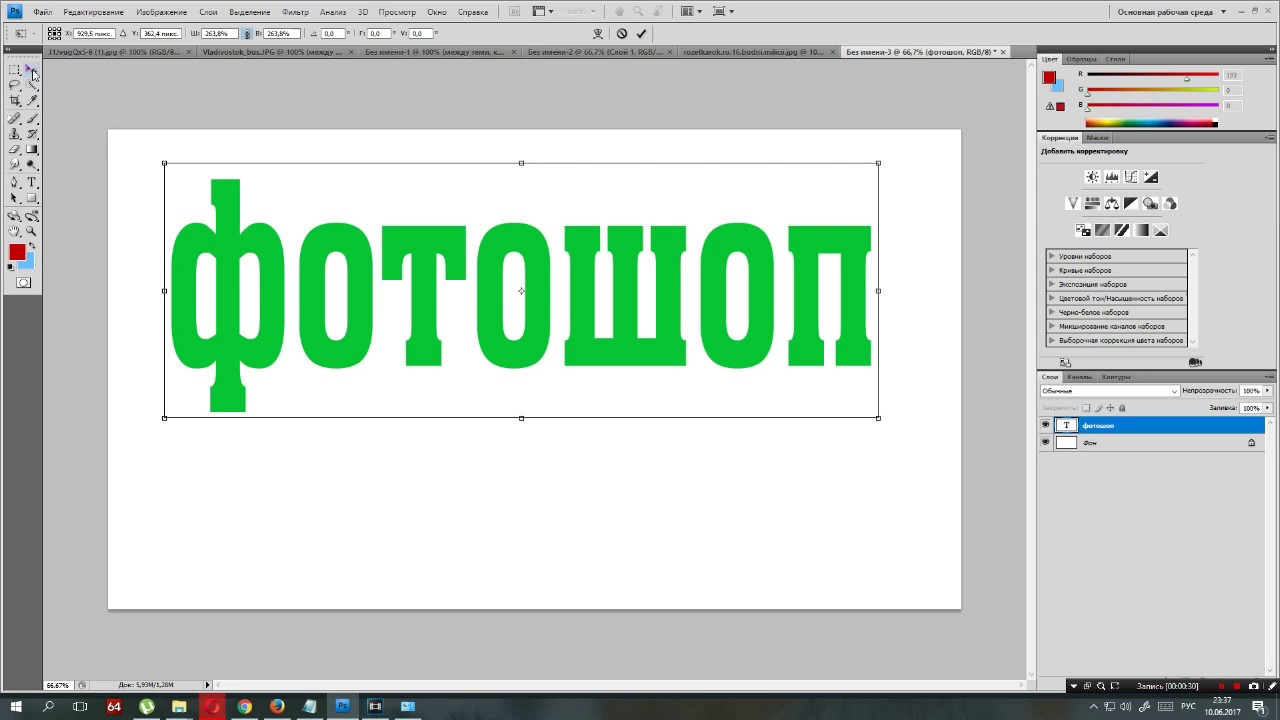The height and width of the screenshot is (720, 1280).
Task: Enable Quick Mask mode
Action: [23, 283]
